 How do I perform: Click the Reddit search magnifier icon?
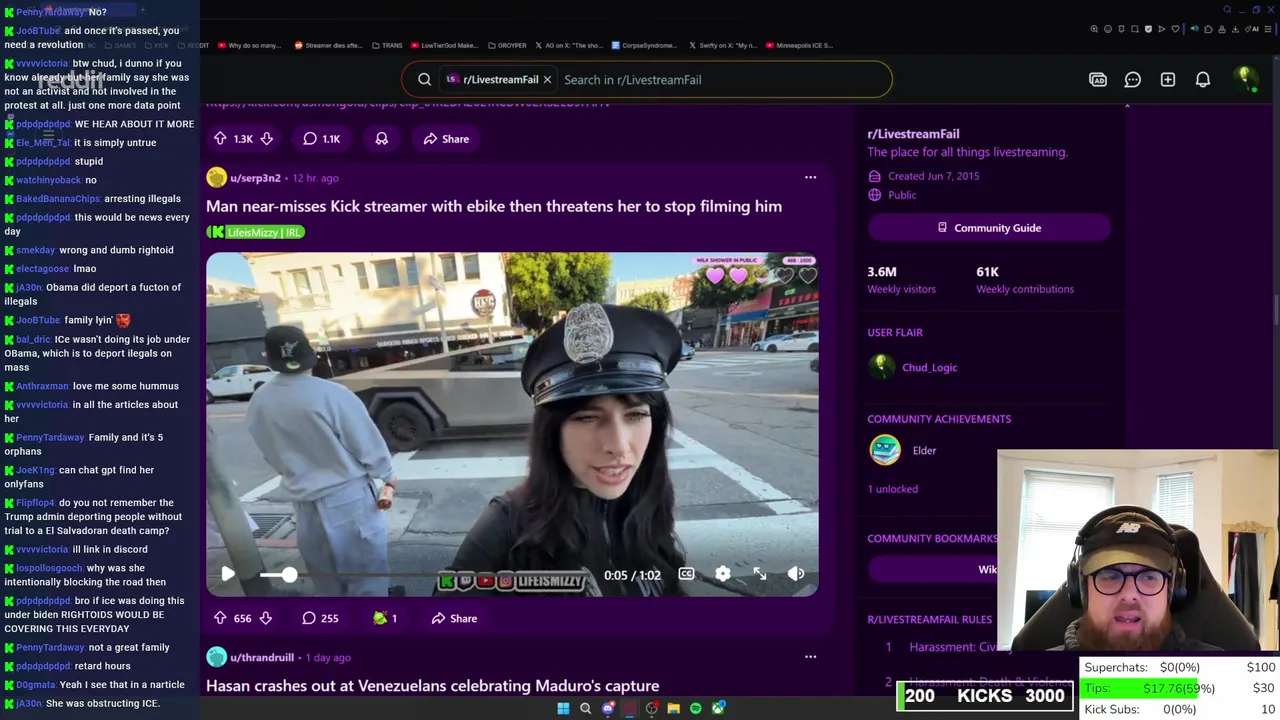tap(425, 80)
